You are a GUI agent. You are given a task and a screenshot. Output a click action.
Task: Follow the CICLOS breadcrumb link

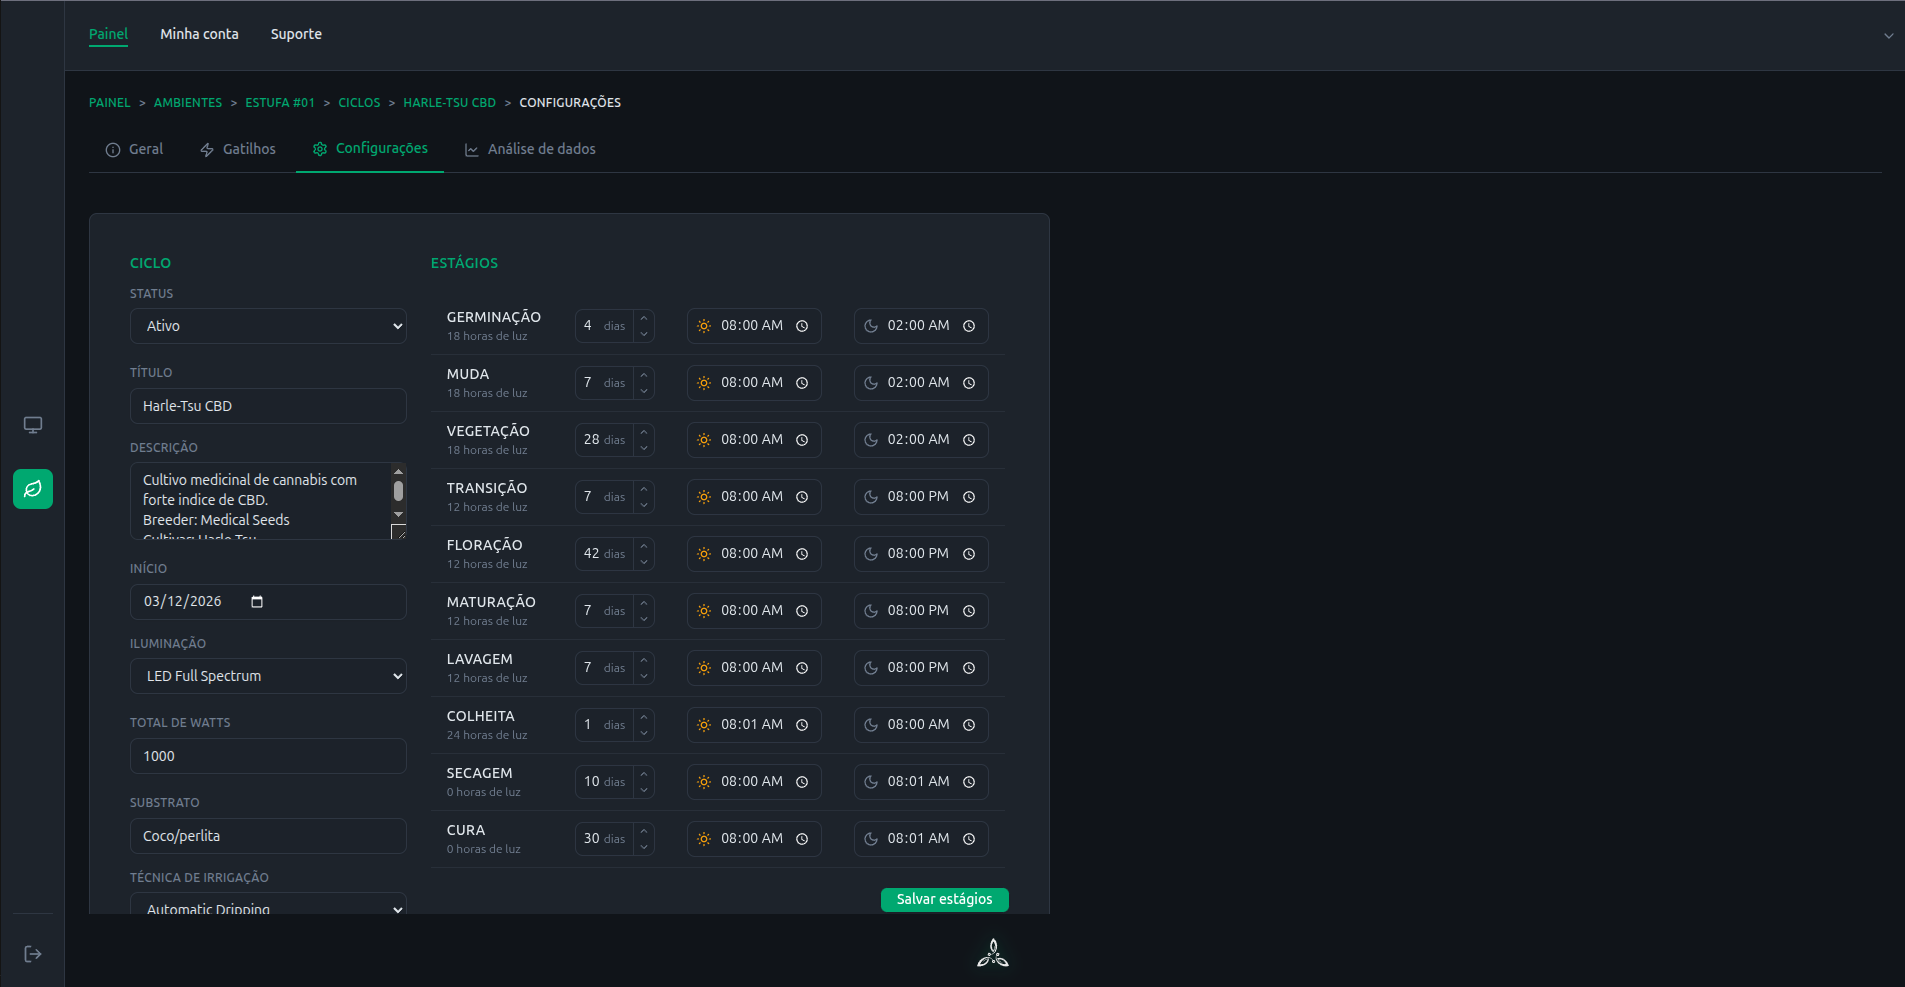(359, 103)
